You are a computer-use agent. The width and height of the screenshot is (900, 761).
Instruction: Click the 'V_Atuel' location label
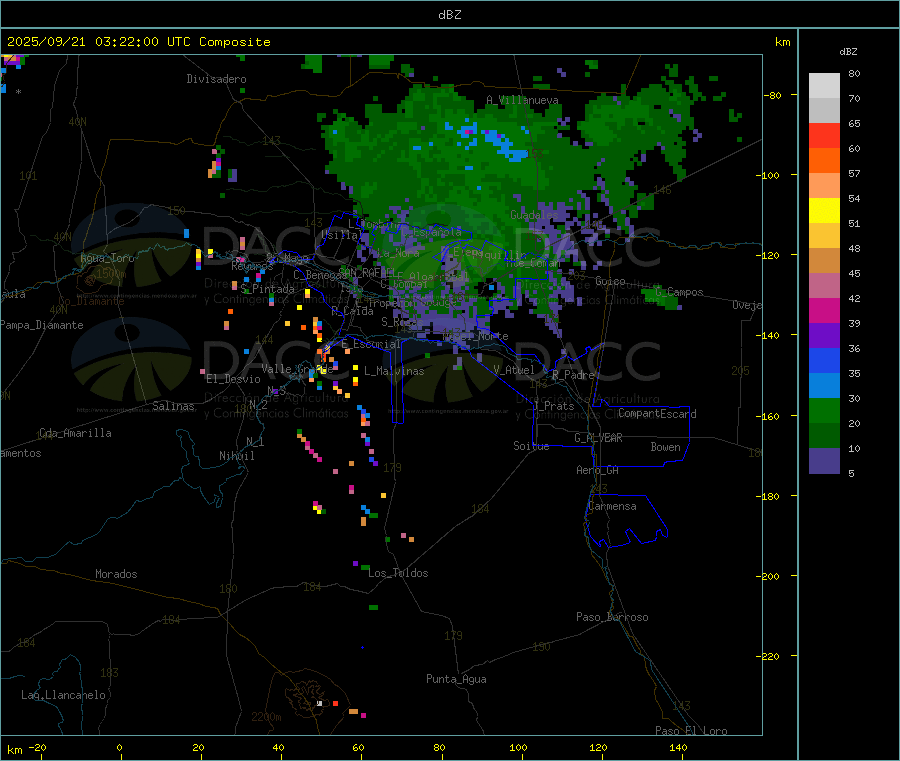pyautogui.click(x=514, y=370)
